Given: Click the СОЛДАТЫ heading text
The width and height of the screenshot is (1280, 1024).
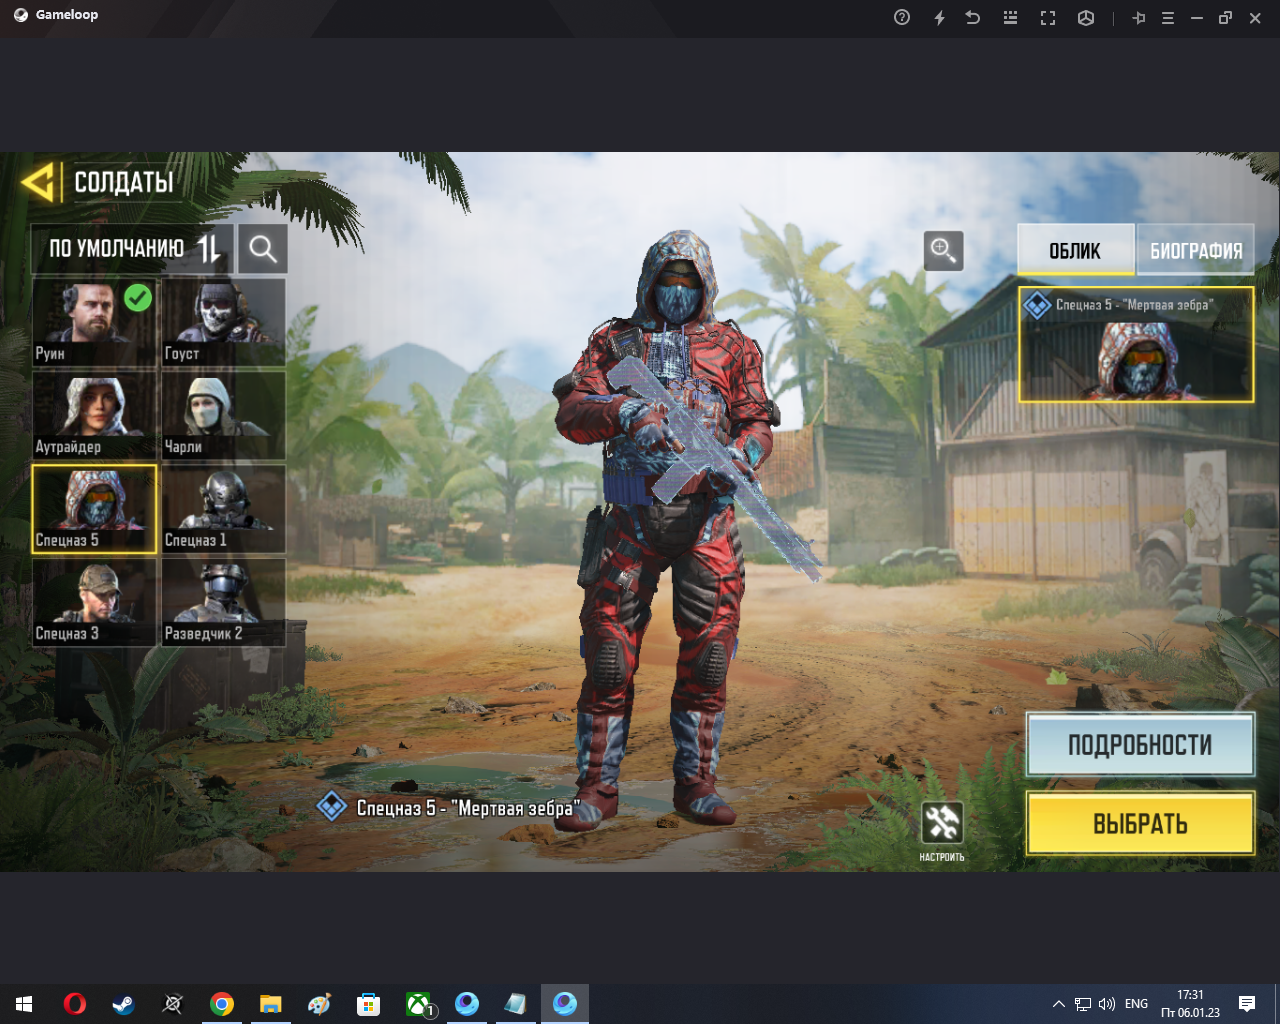Looking at the screenshot, I should [124, 182].
